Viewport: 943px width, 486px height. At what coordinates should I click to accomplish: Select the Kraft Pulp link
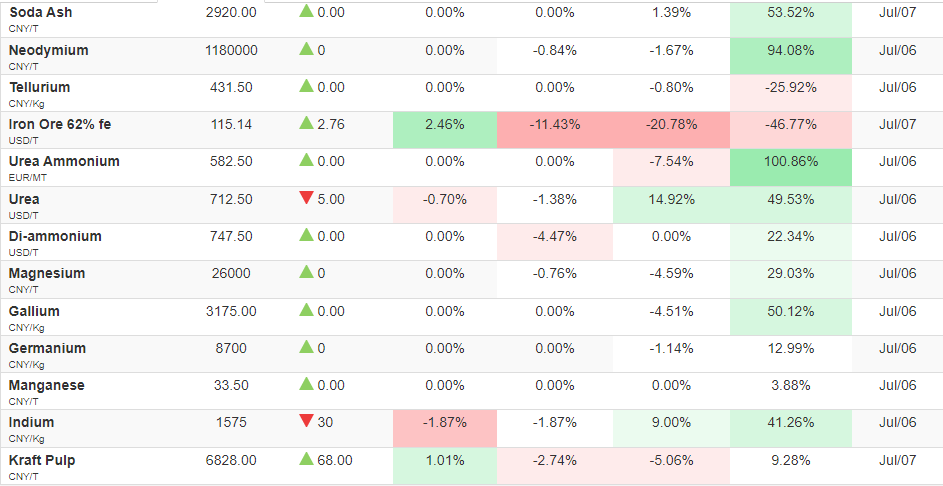[42, 461]
